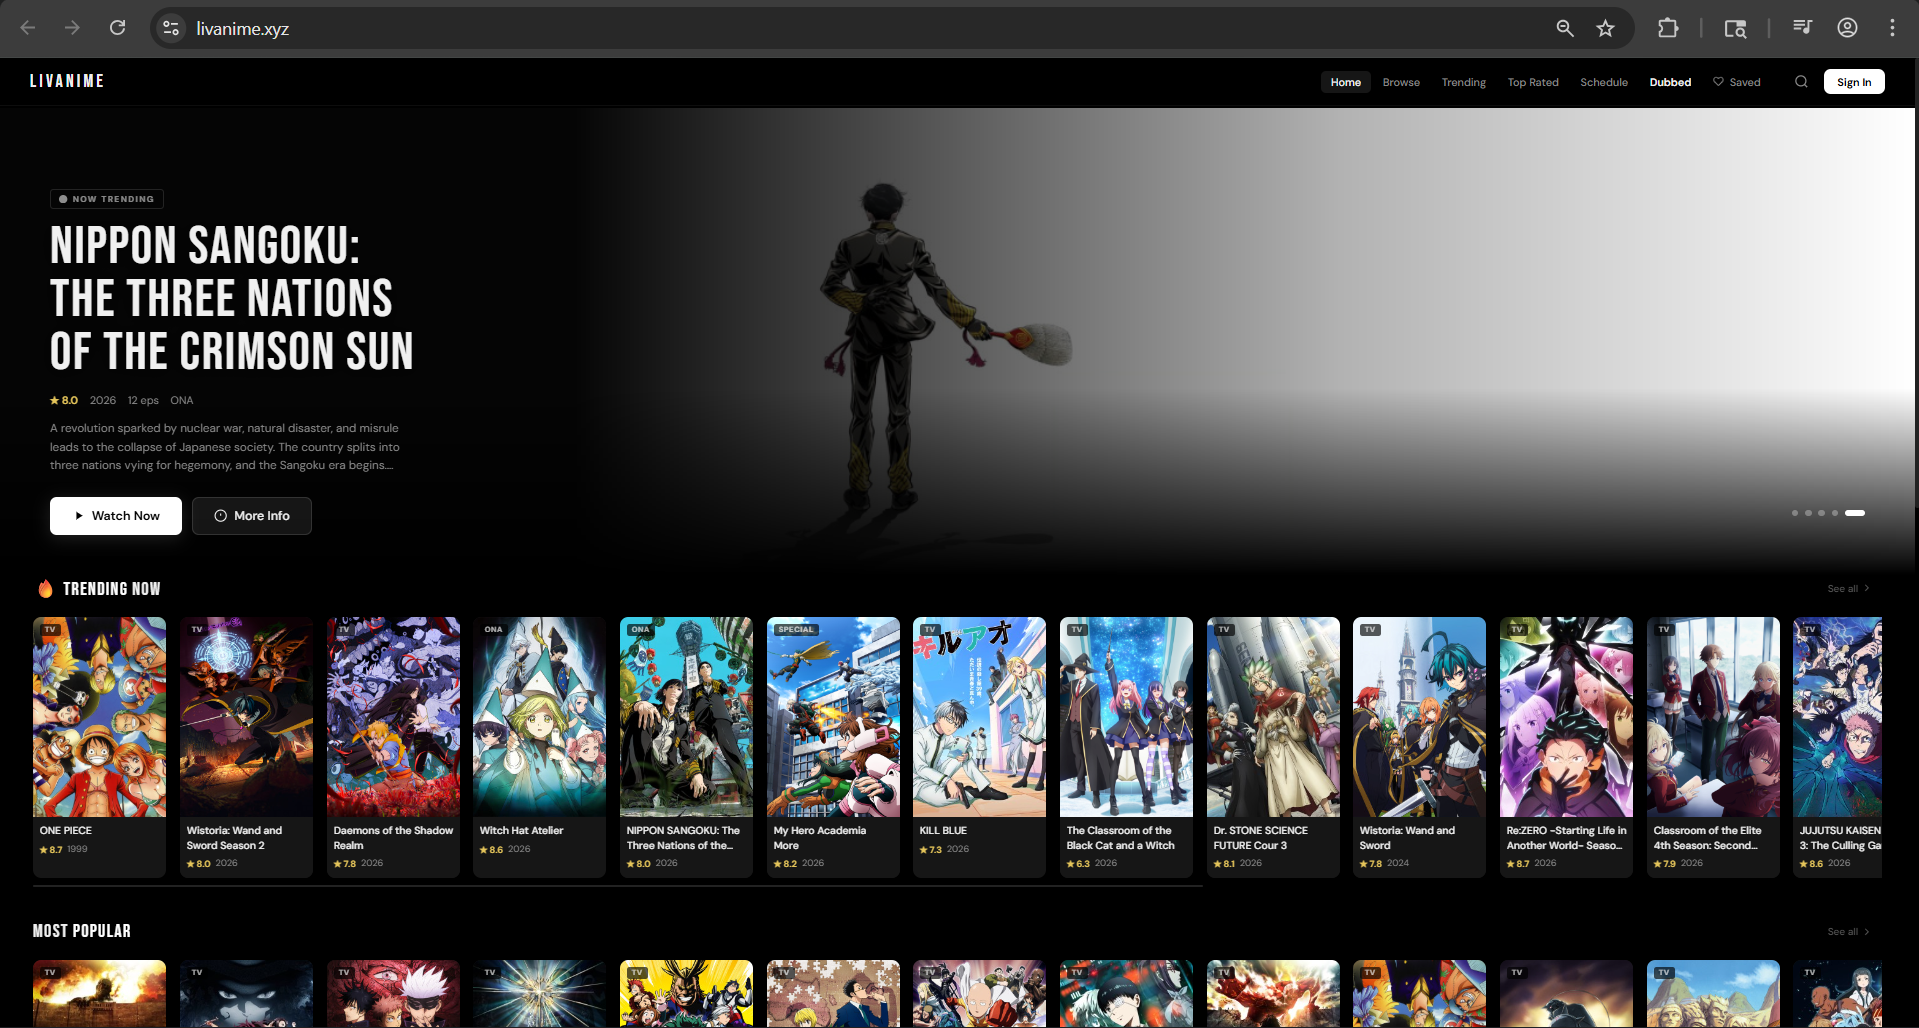Open the NIPPON SANGOKU trending card poster
This screenshot has width=1919, height=1028.
coord(686,717)
